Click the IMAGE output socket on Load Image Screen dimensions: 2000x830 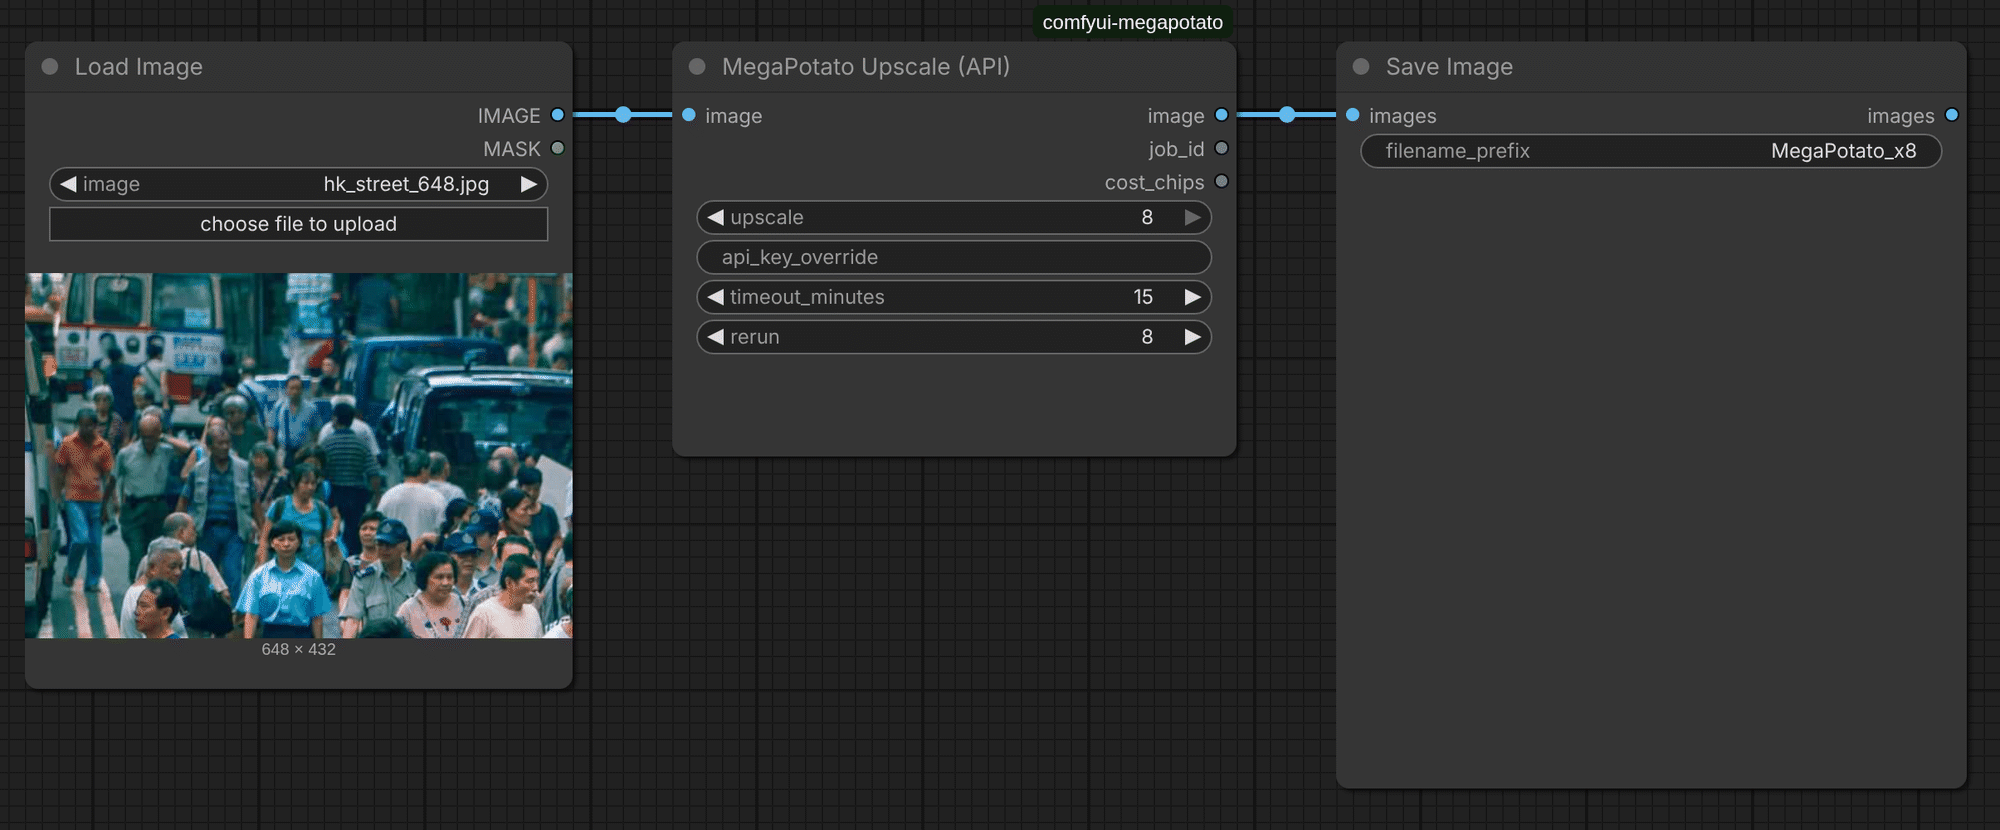[558, 115]
